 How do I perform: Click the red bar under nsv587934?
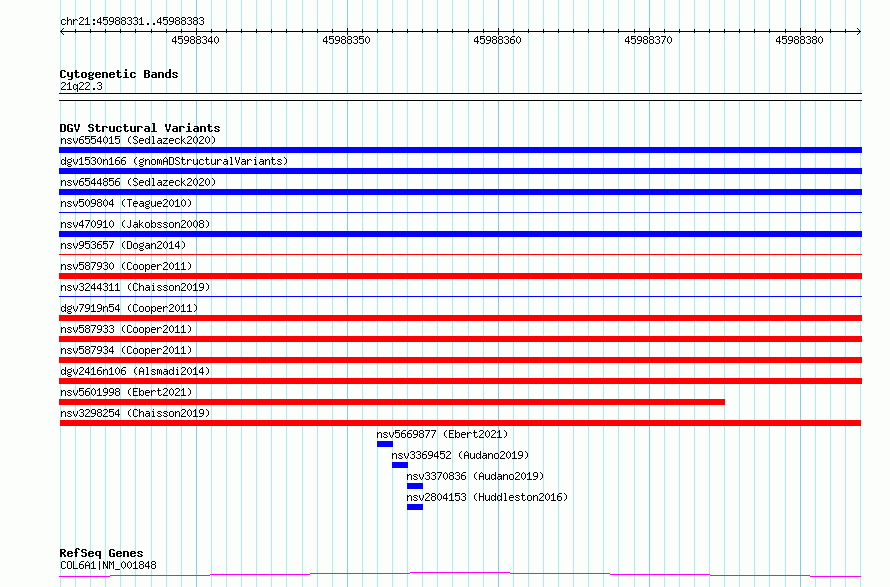pos(460,360)
